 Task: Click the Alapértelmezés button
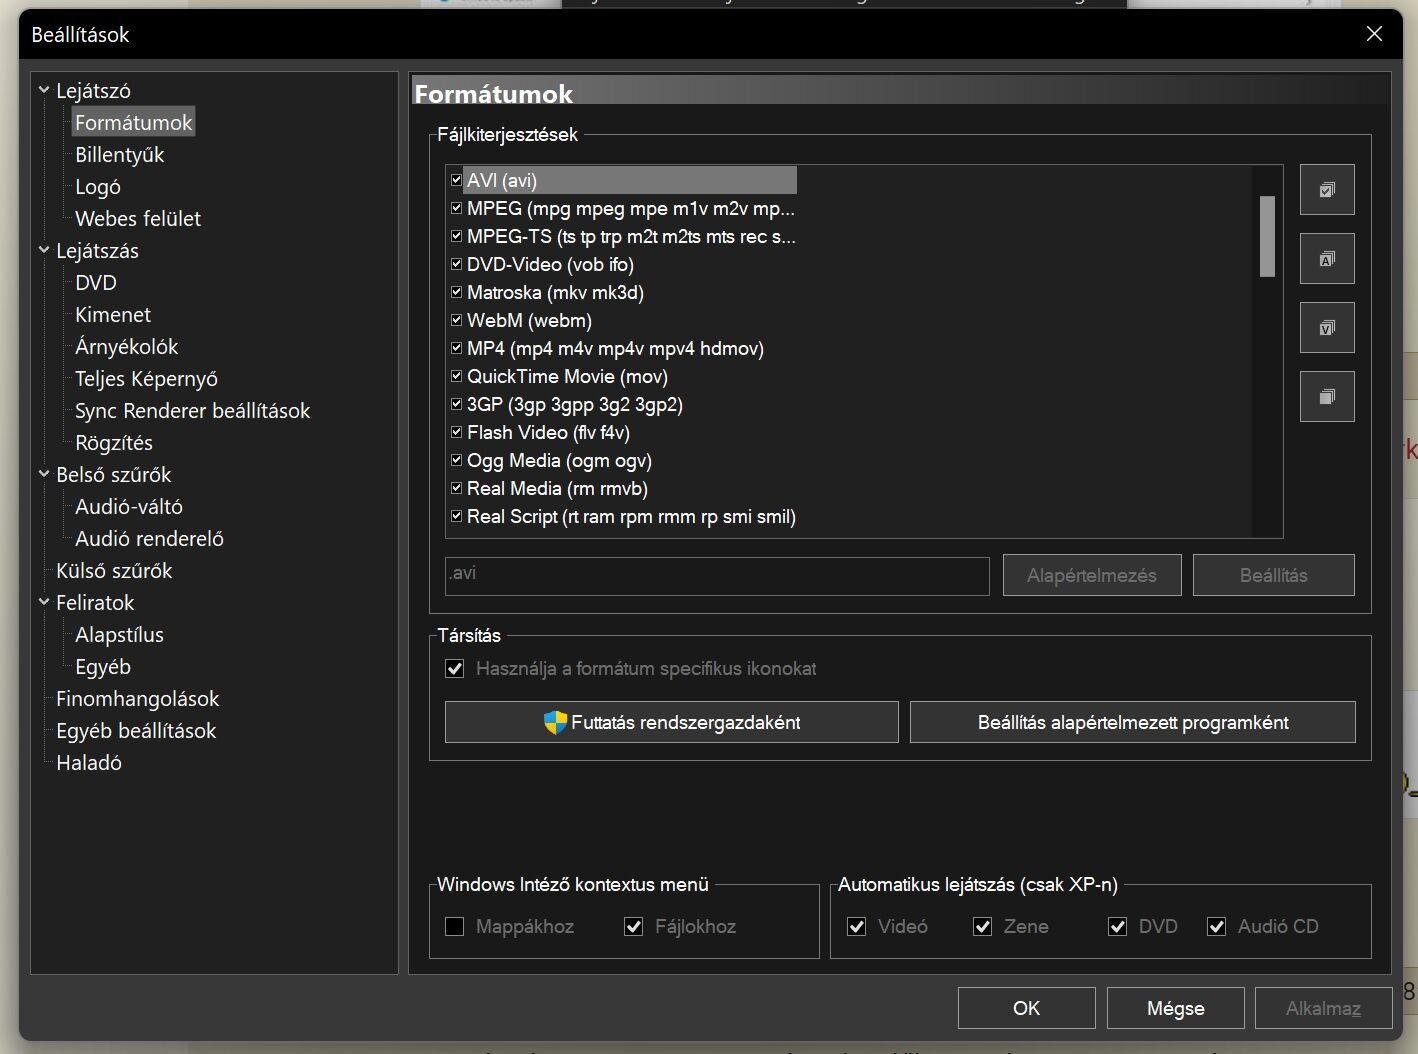1092,575
